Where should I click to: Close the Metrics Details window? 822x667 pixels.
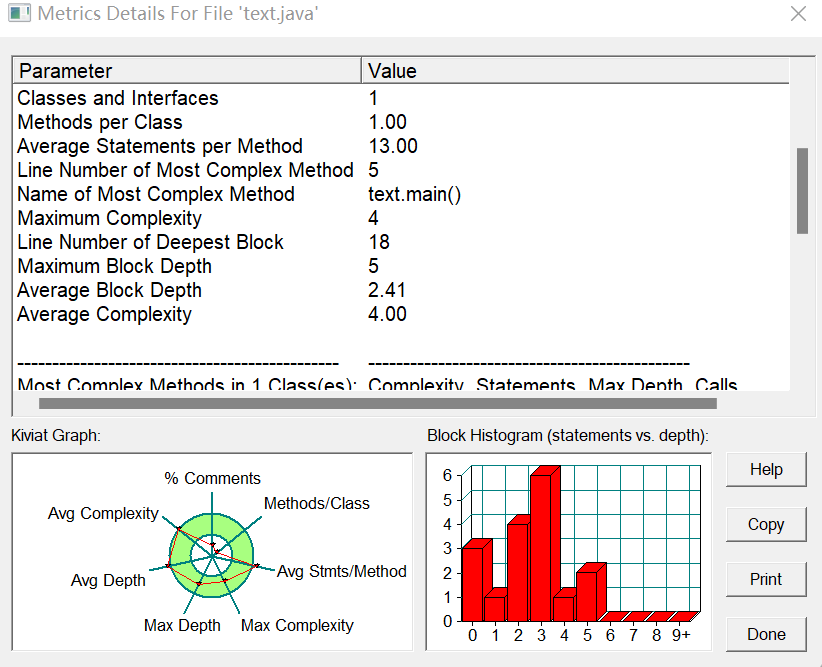[x=798, y=14]
